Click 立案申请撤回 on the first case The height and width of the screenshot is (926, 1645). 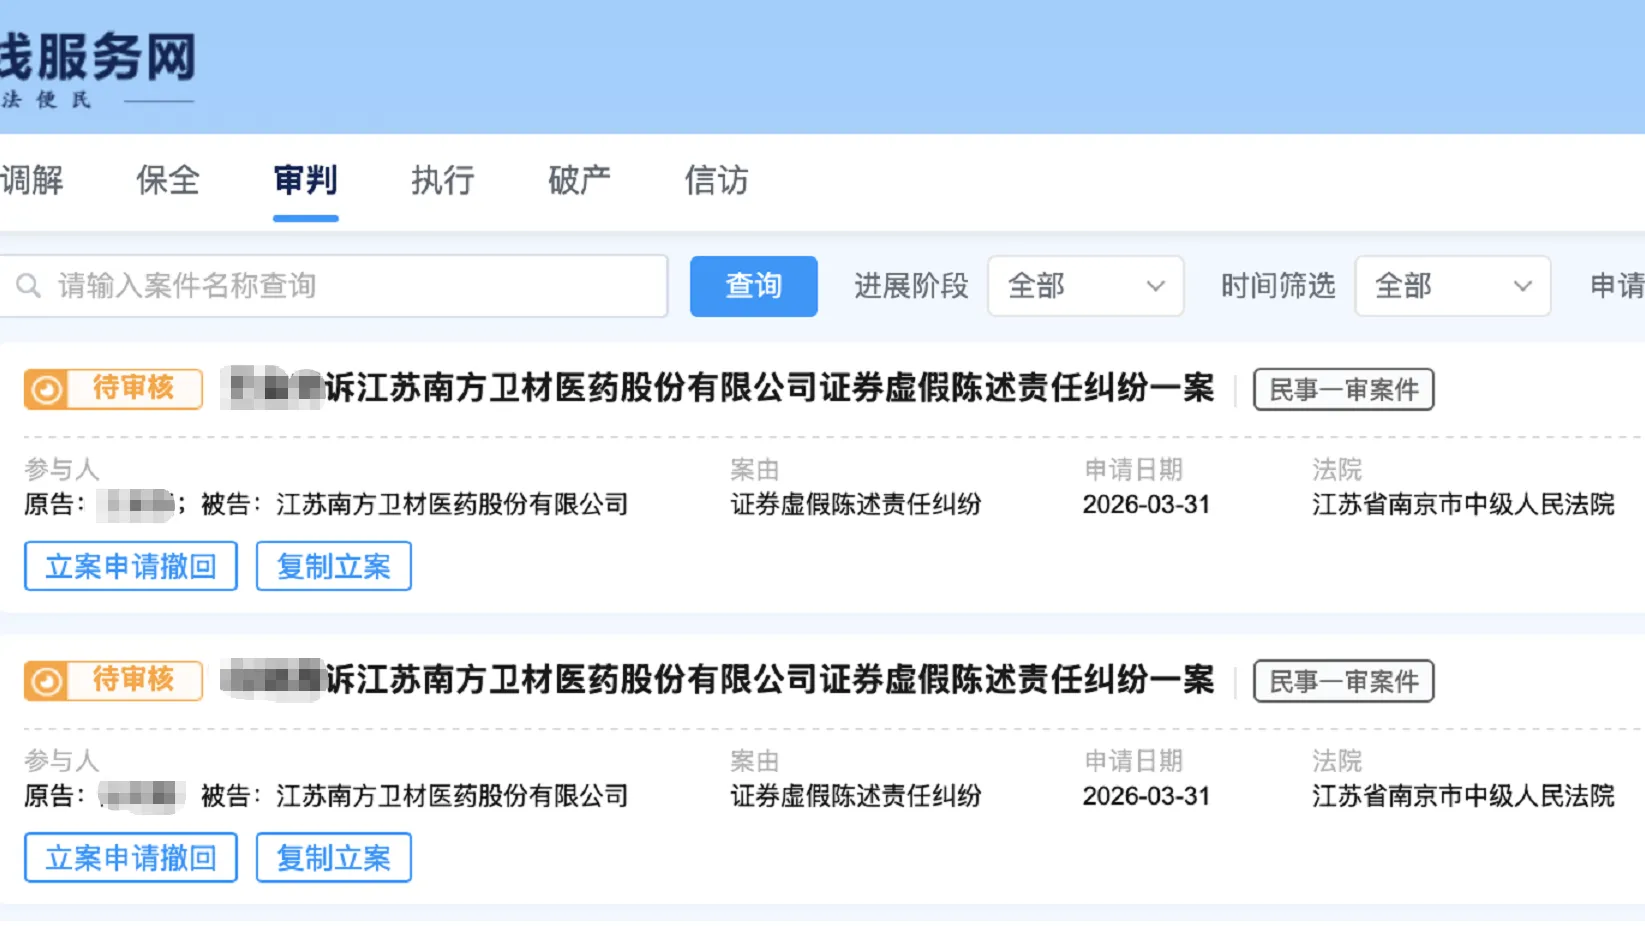(130, 566)
